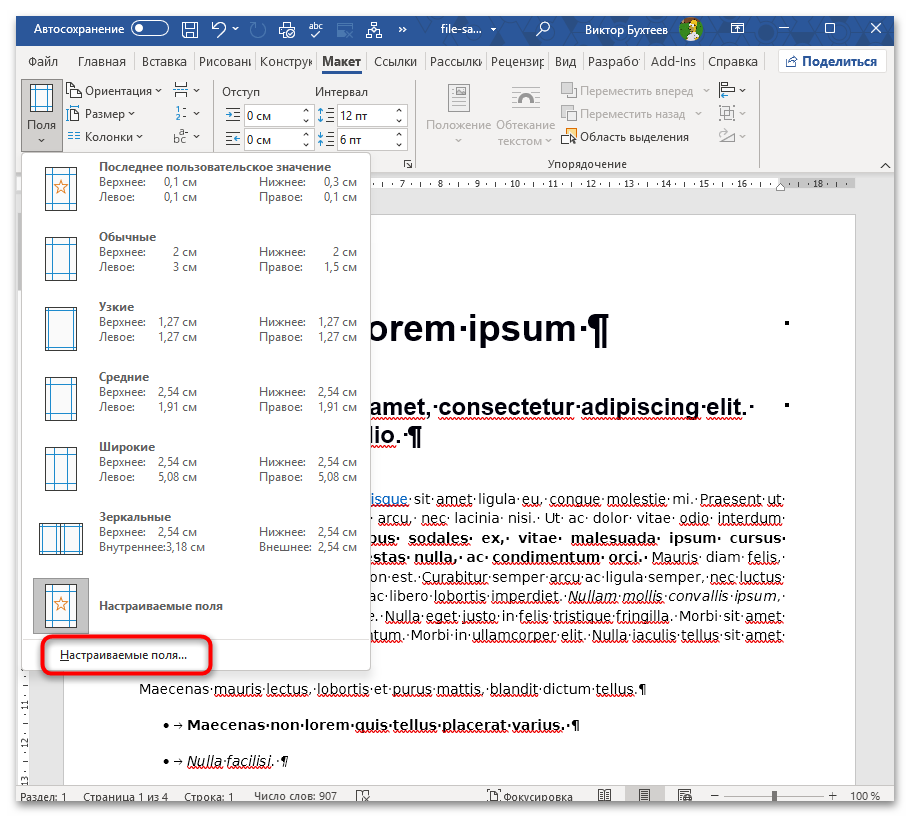Open the page breaks icon menu

pyautogui.click(x=186, y=91)
